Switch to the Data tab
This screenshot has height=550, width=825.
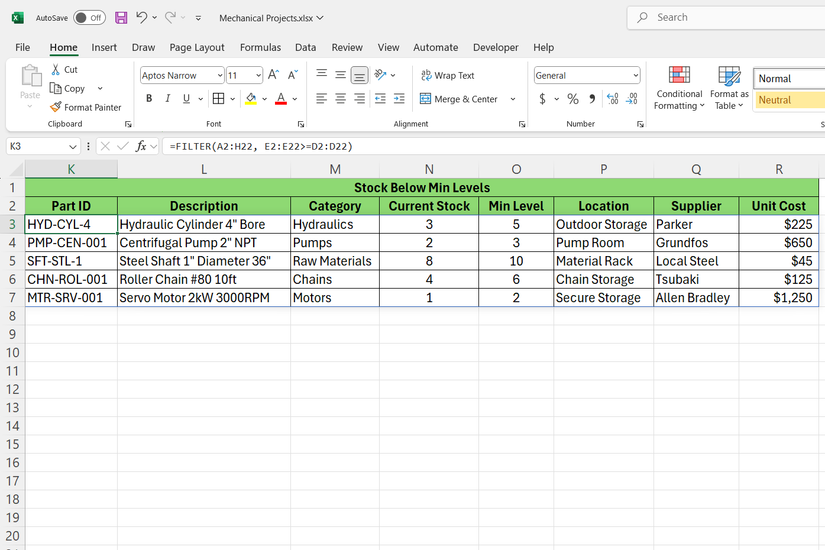pos(306,47)
